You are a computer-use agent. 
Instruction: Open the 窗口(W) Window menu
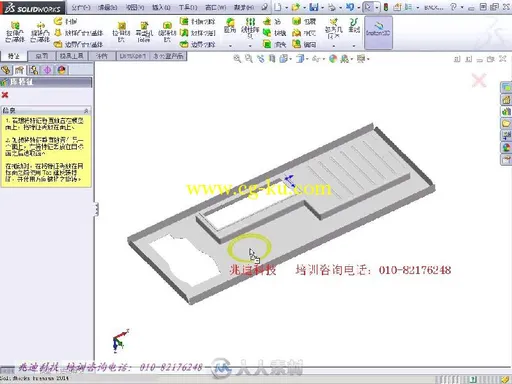click(215, 7)
